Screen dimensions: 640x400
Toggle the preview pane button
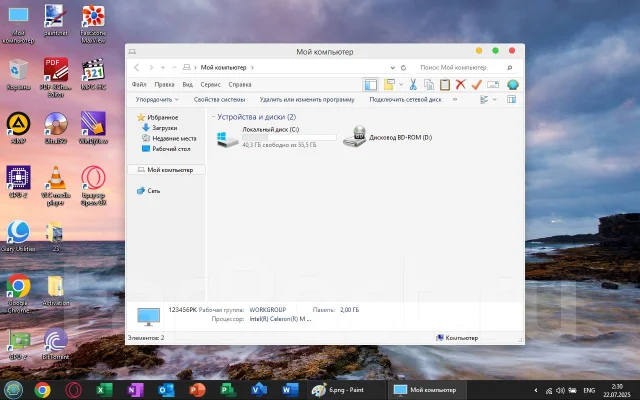point(511,100)
